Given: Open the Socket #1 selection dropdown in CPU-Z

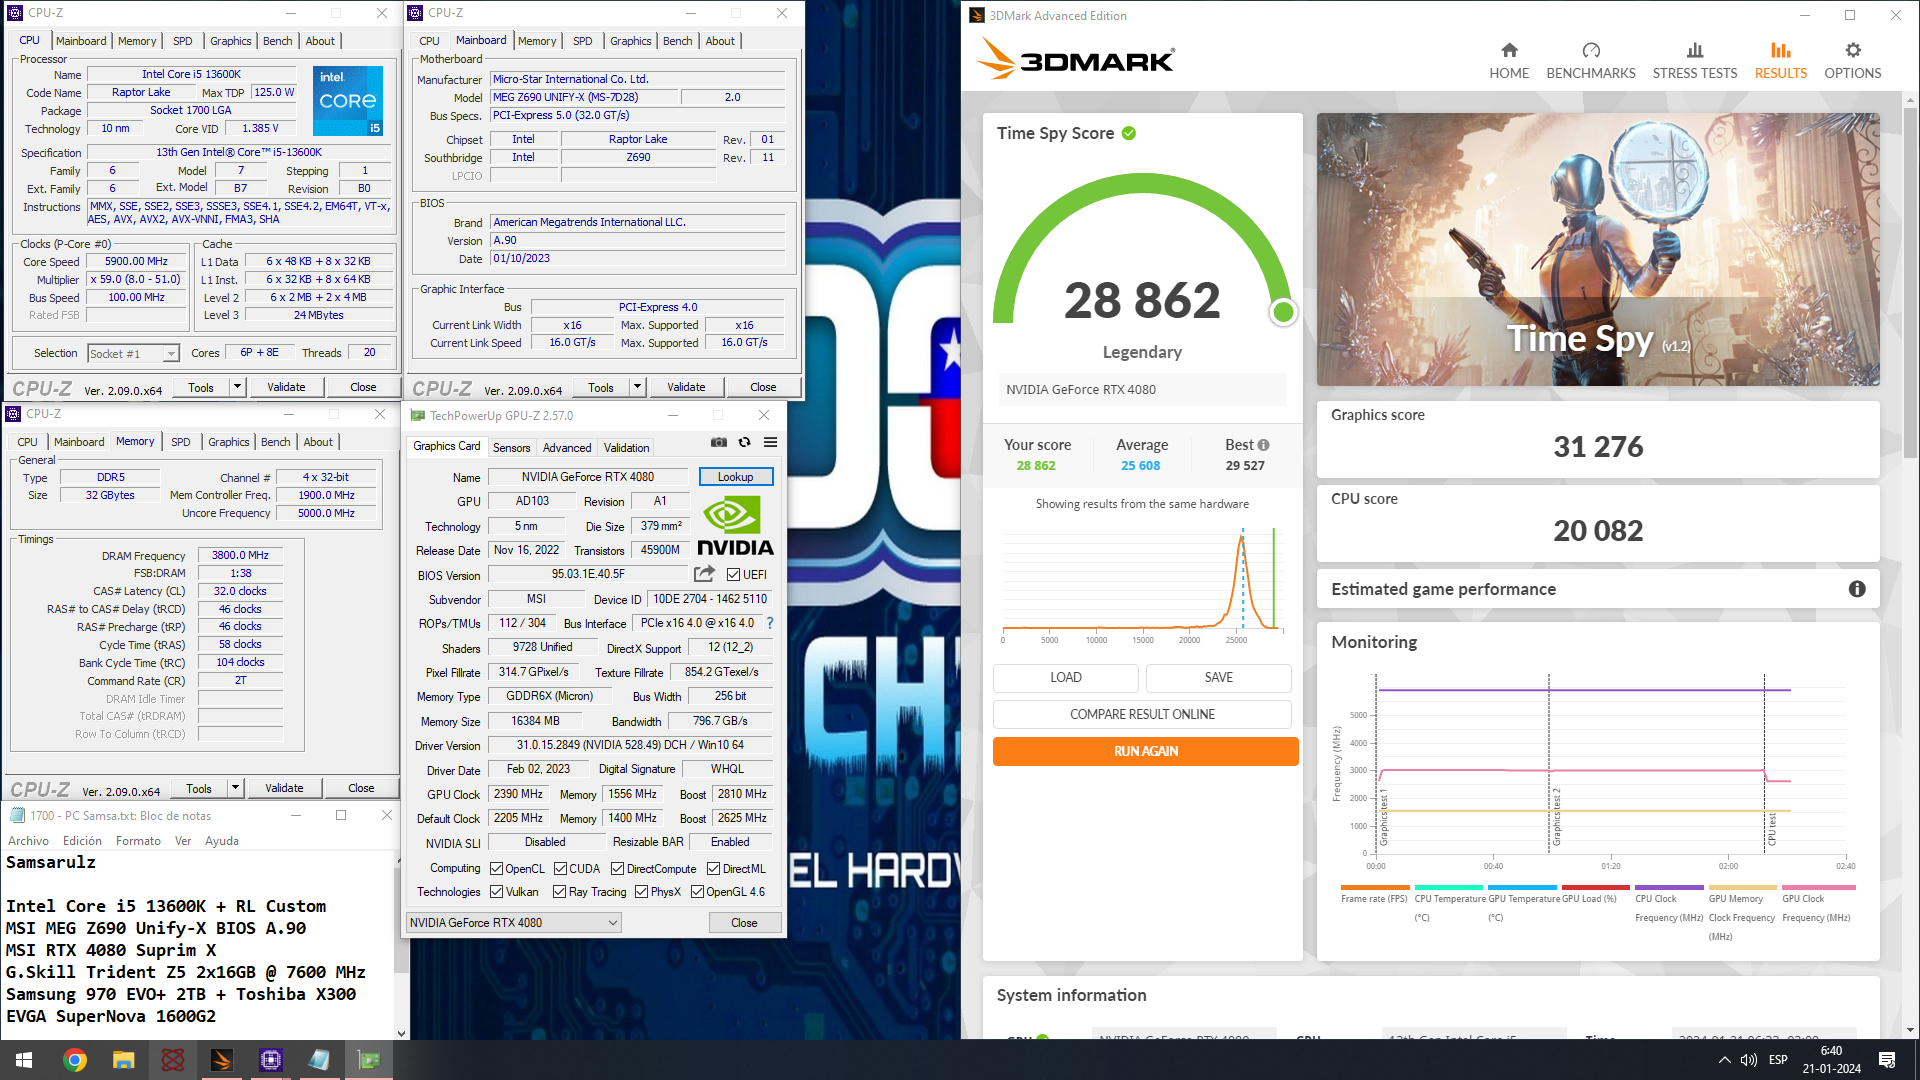Looking at the screenshot, I should pyautogui.click(x=133, y=353).
